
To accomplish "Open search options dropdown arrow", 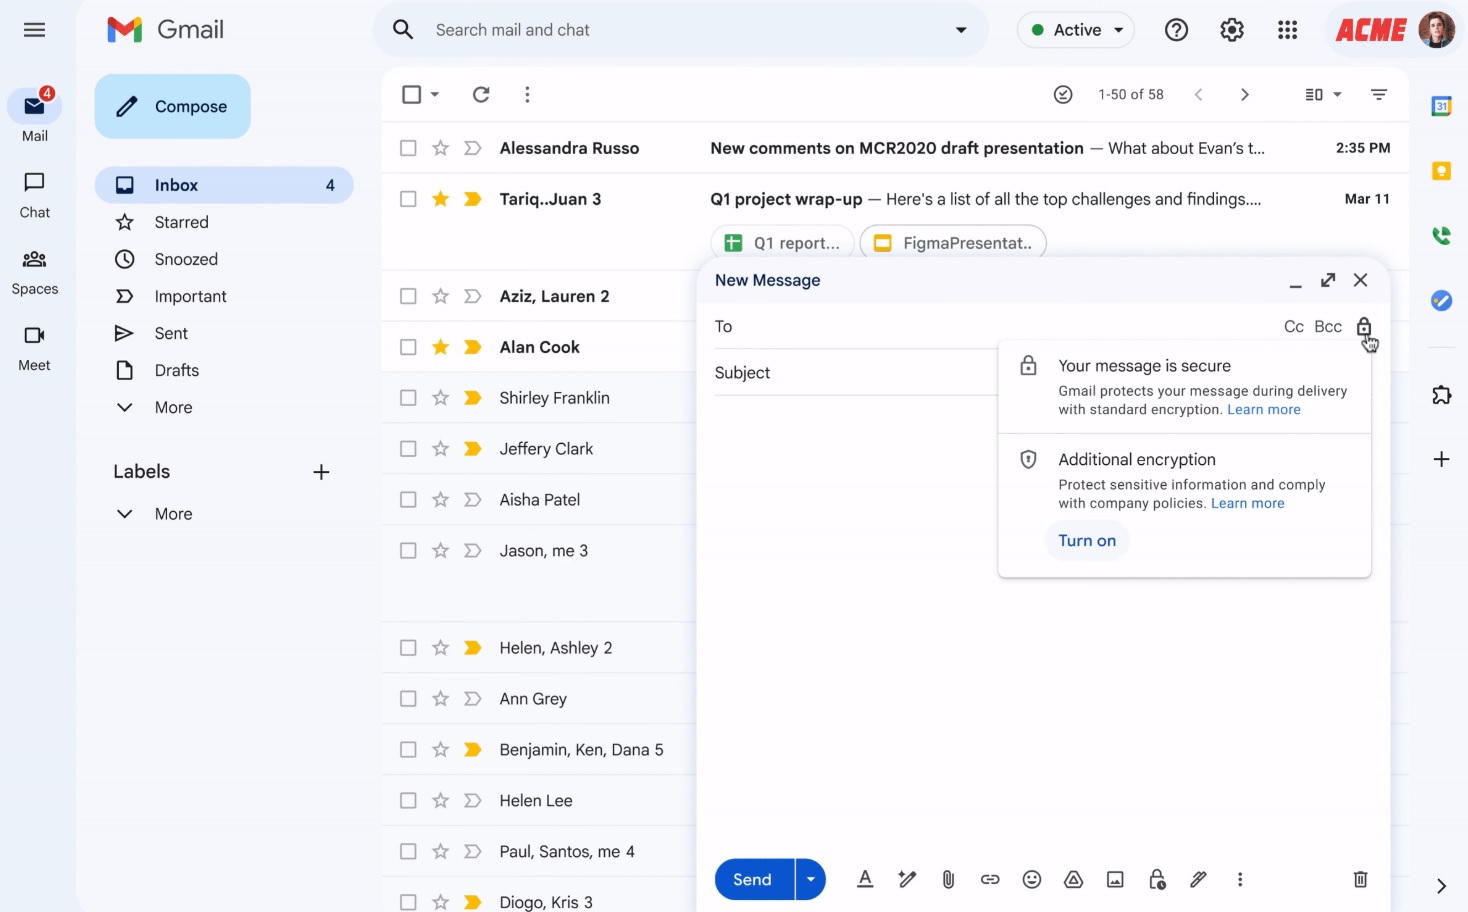I will tap(961, 30).
